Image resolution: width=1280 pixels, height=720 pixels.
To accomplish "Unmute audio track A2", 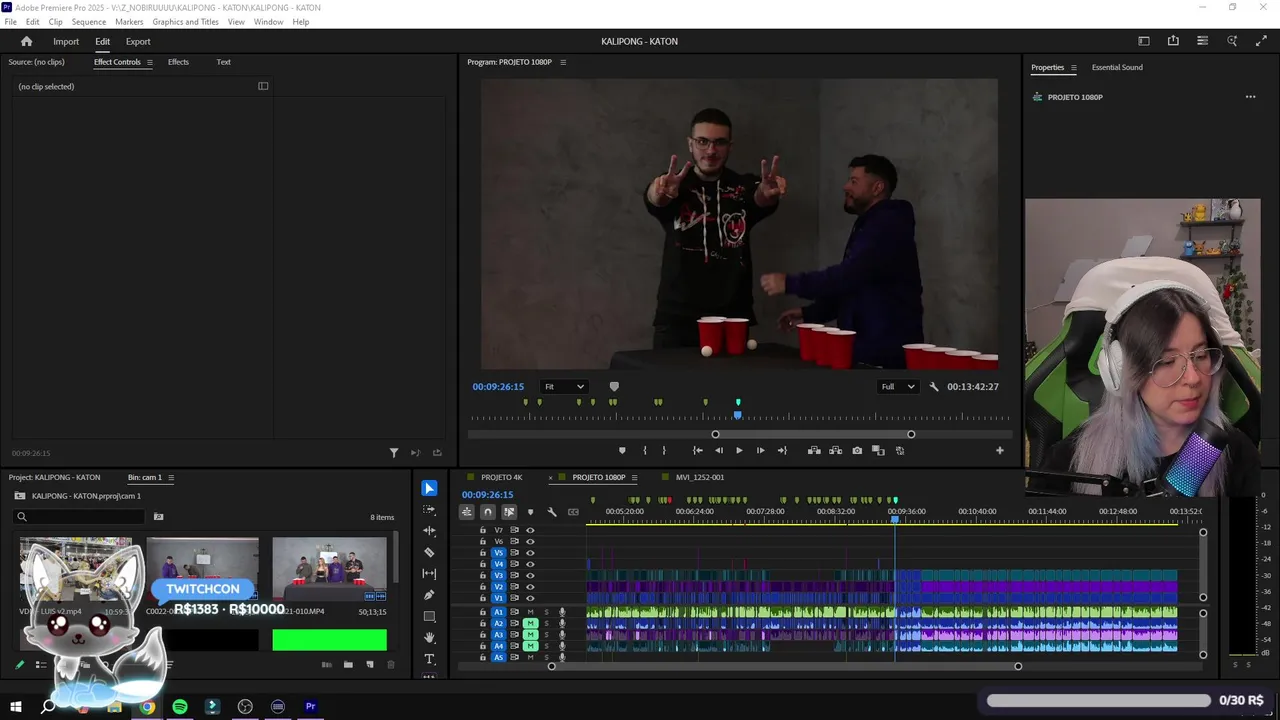I will (531, 623).
